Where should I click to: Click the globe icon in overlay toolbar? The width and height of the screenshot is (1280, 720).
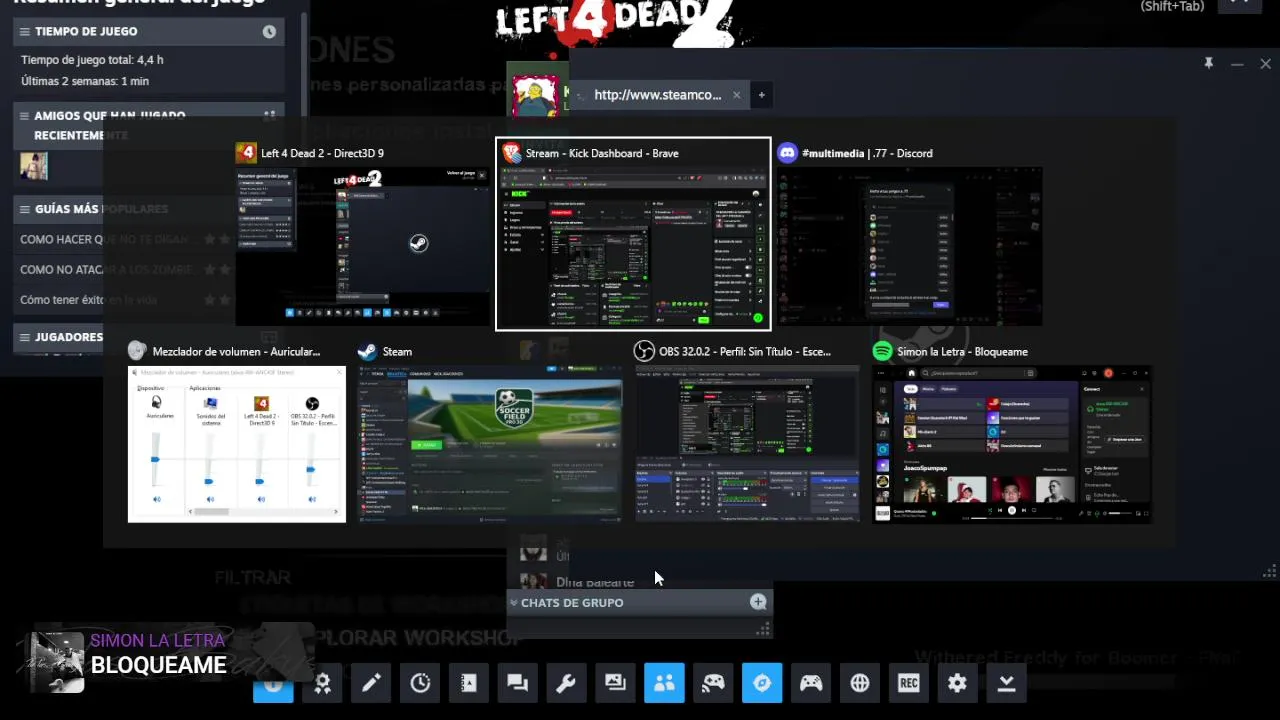pyautogui.click(x=860, y=683)
